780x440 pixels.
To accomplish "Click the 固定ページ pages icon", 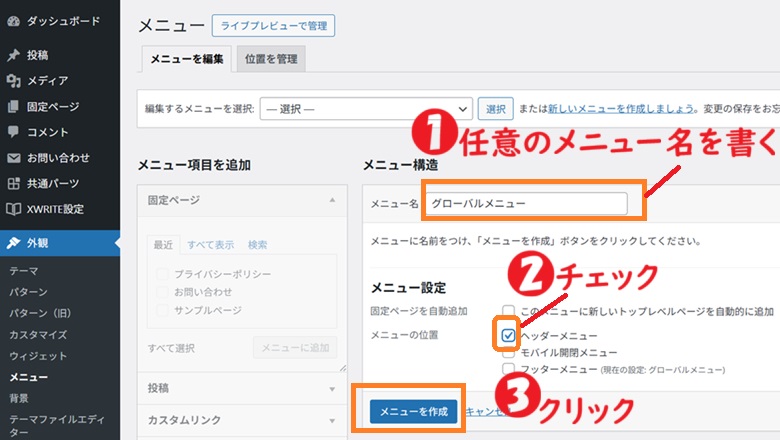I will click(13, 106).
